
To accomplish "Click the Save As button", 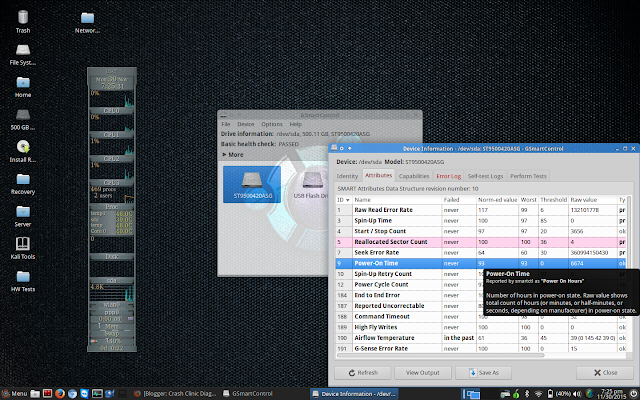I will click(x=484, y=373).
